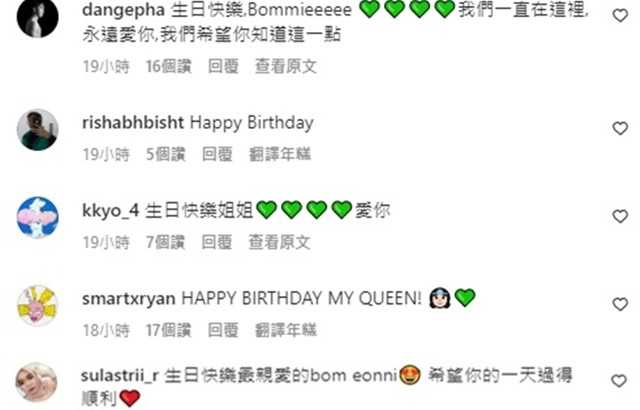Like rishabhbisht's Happy Birthday comment
640x410 pixels.
[620, 128]
